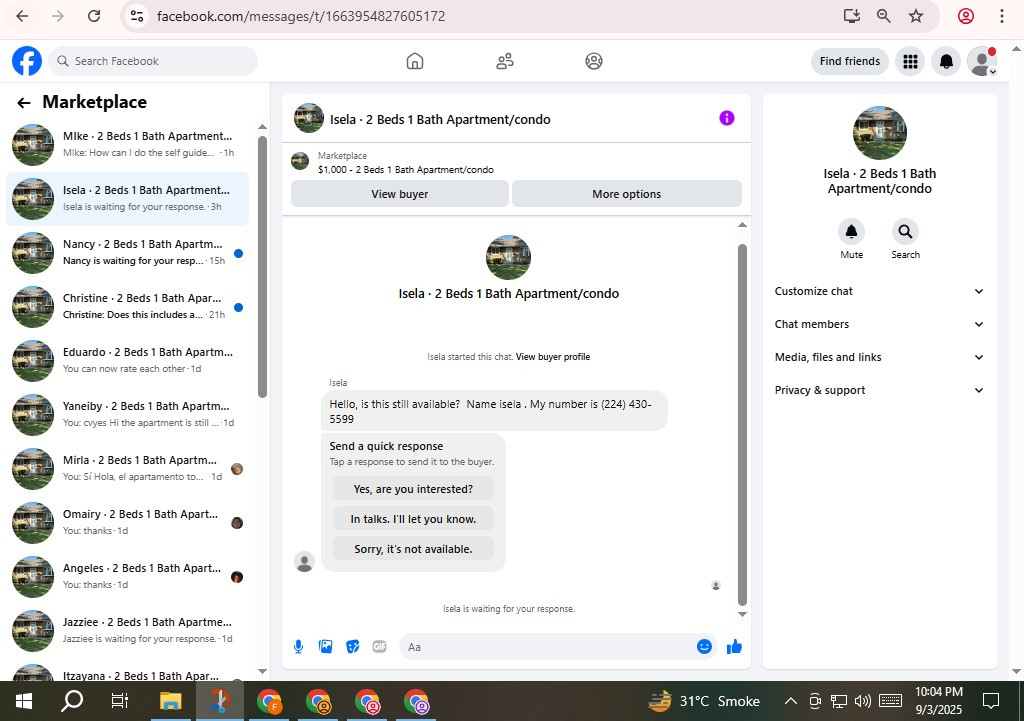This screenshot has height=721, width=1024.
Task: Open Chrome three-dot menu
Action: (x=1002, y=16)
